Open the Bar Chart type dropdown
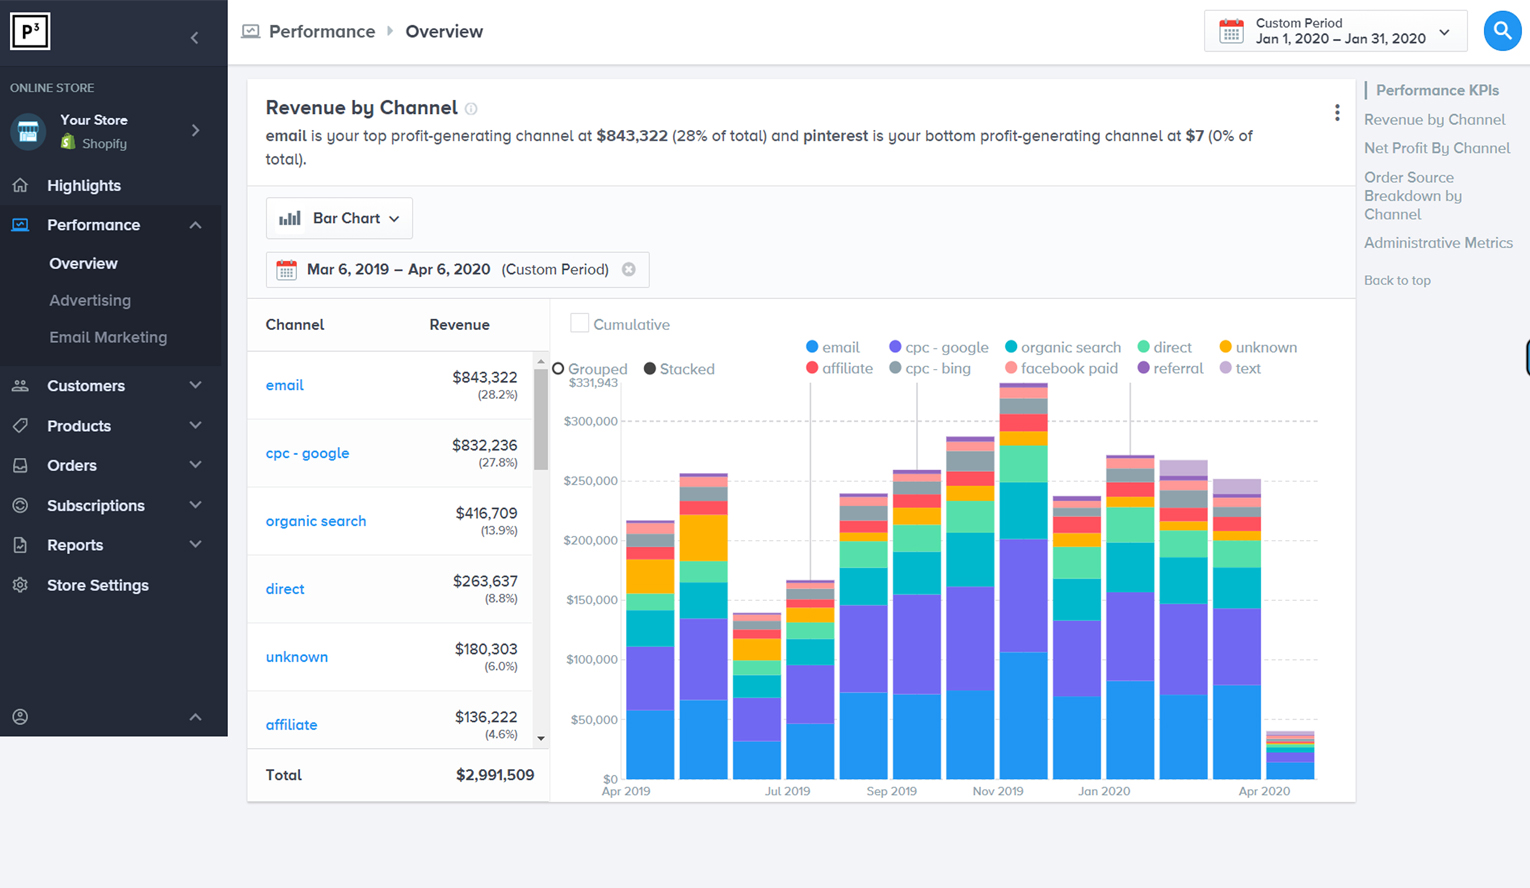Image resolution: width=1530 pixels, height=888 pixels. (339, 218)
